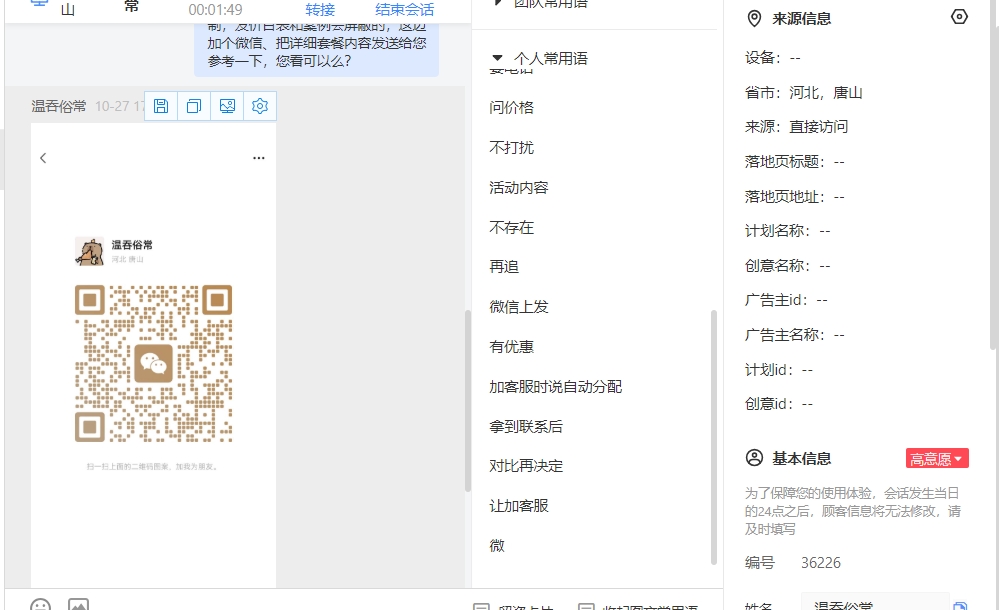Select the 有优惠 quick phrase
Screen dimensions: 999x610
coord(512,347)
